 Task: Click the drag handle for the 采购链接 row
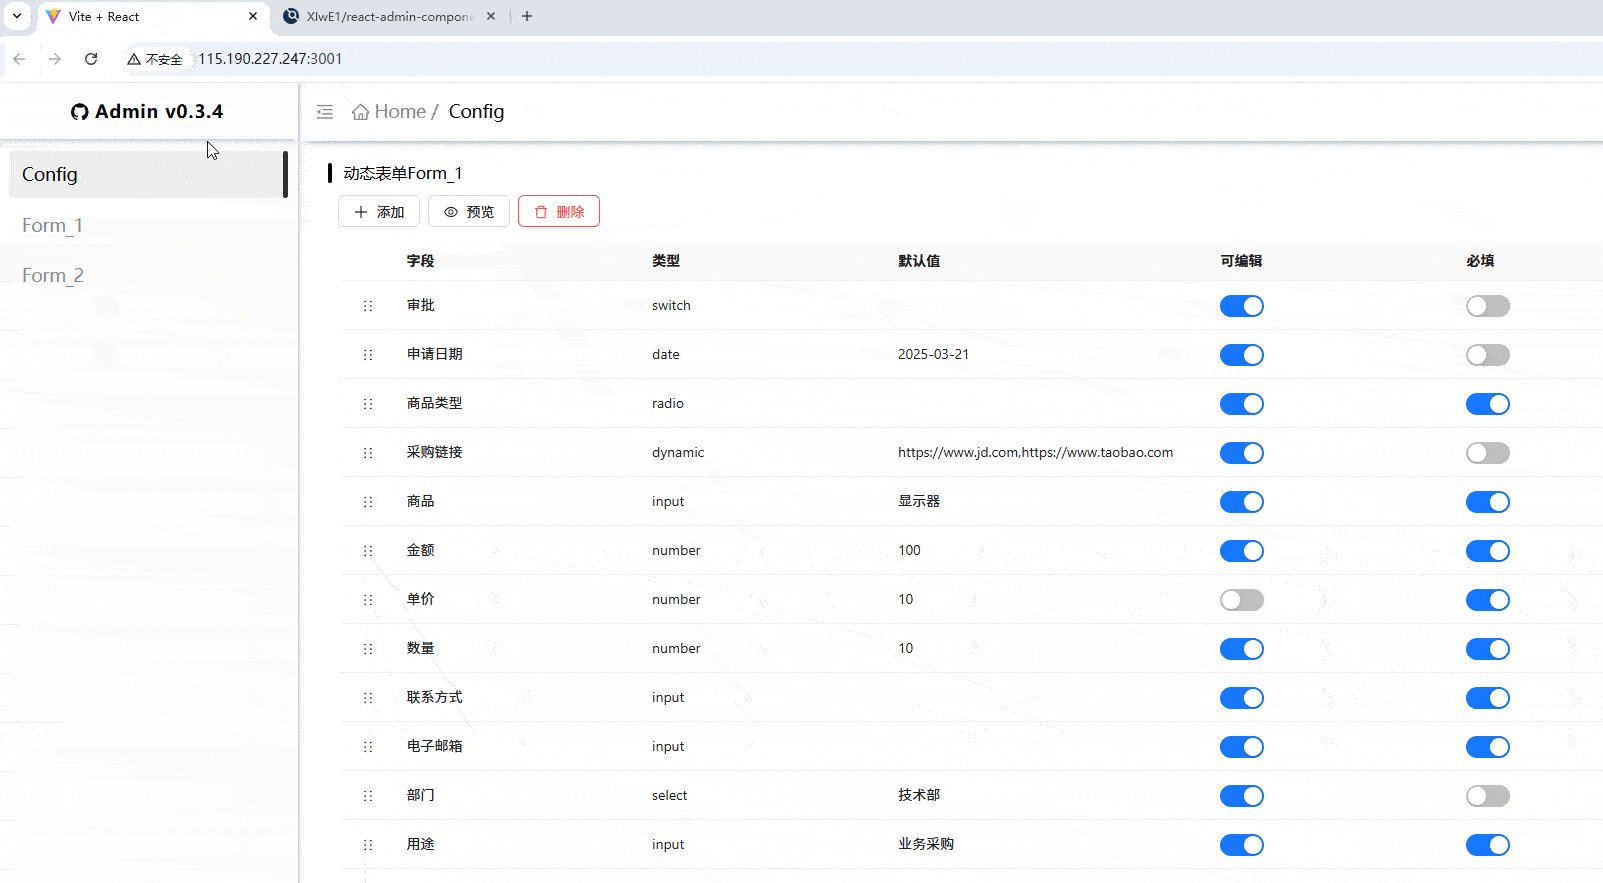[x=368, y=453]
